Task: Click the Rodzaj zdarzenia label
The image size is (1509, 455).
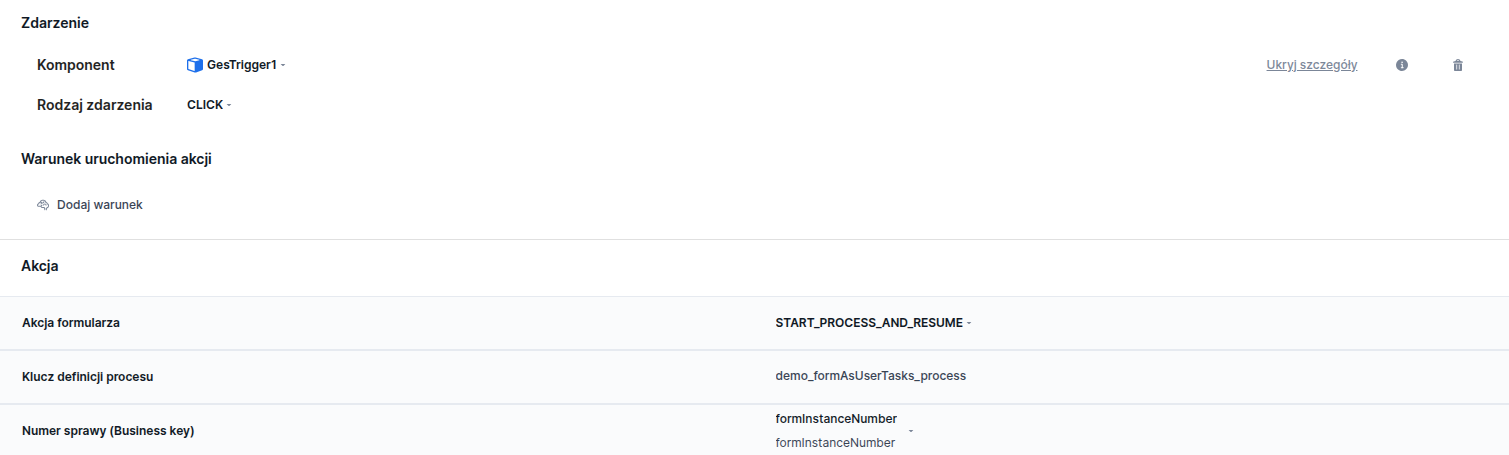Action: point(95,105)
